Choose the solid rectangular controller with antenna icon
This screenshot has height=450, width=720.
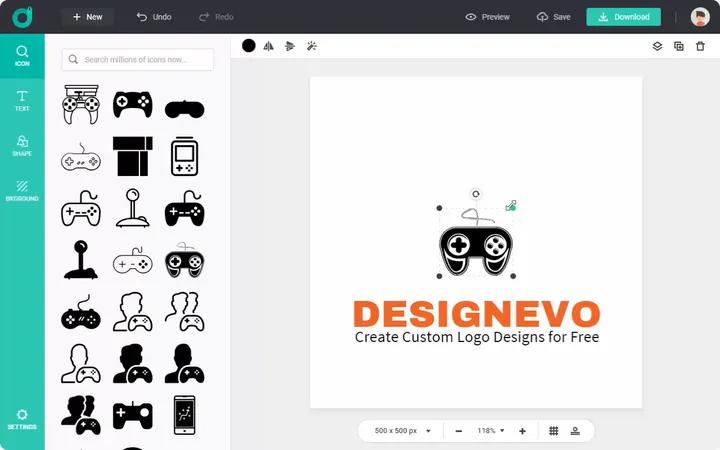pos(133,415)
